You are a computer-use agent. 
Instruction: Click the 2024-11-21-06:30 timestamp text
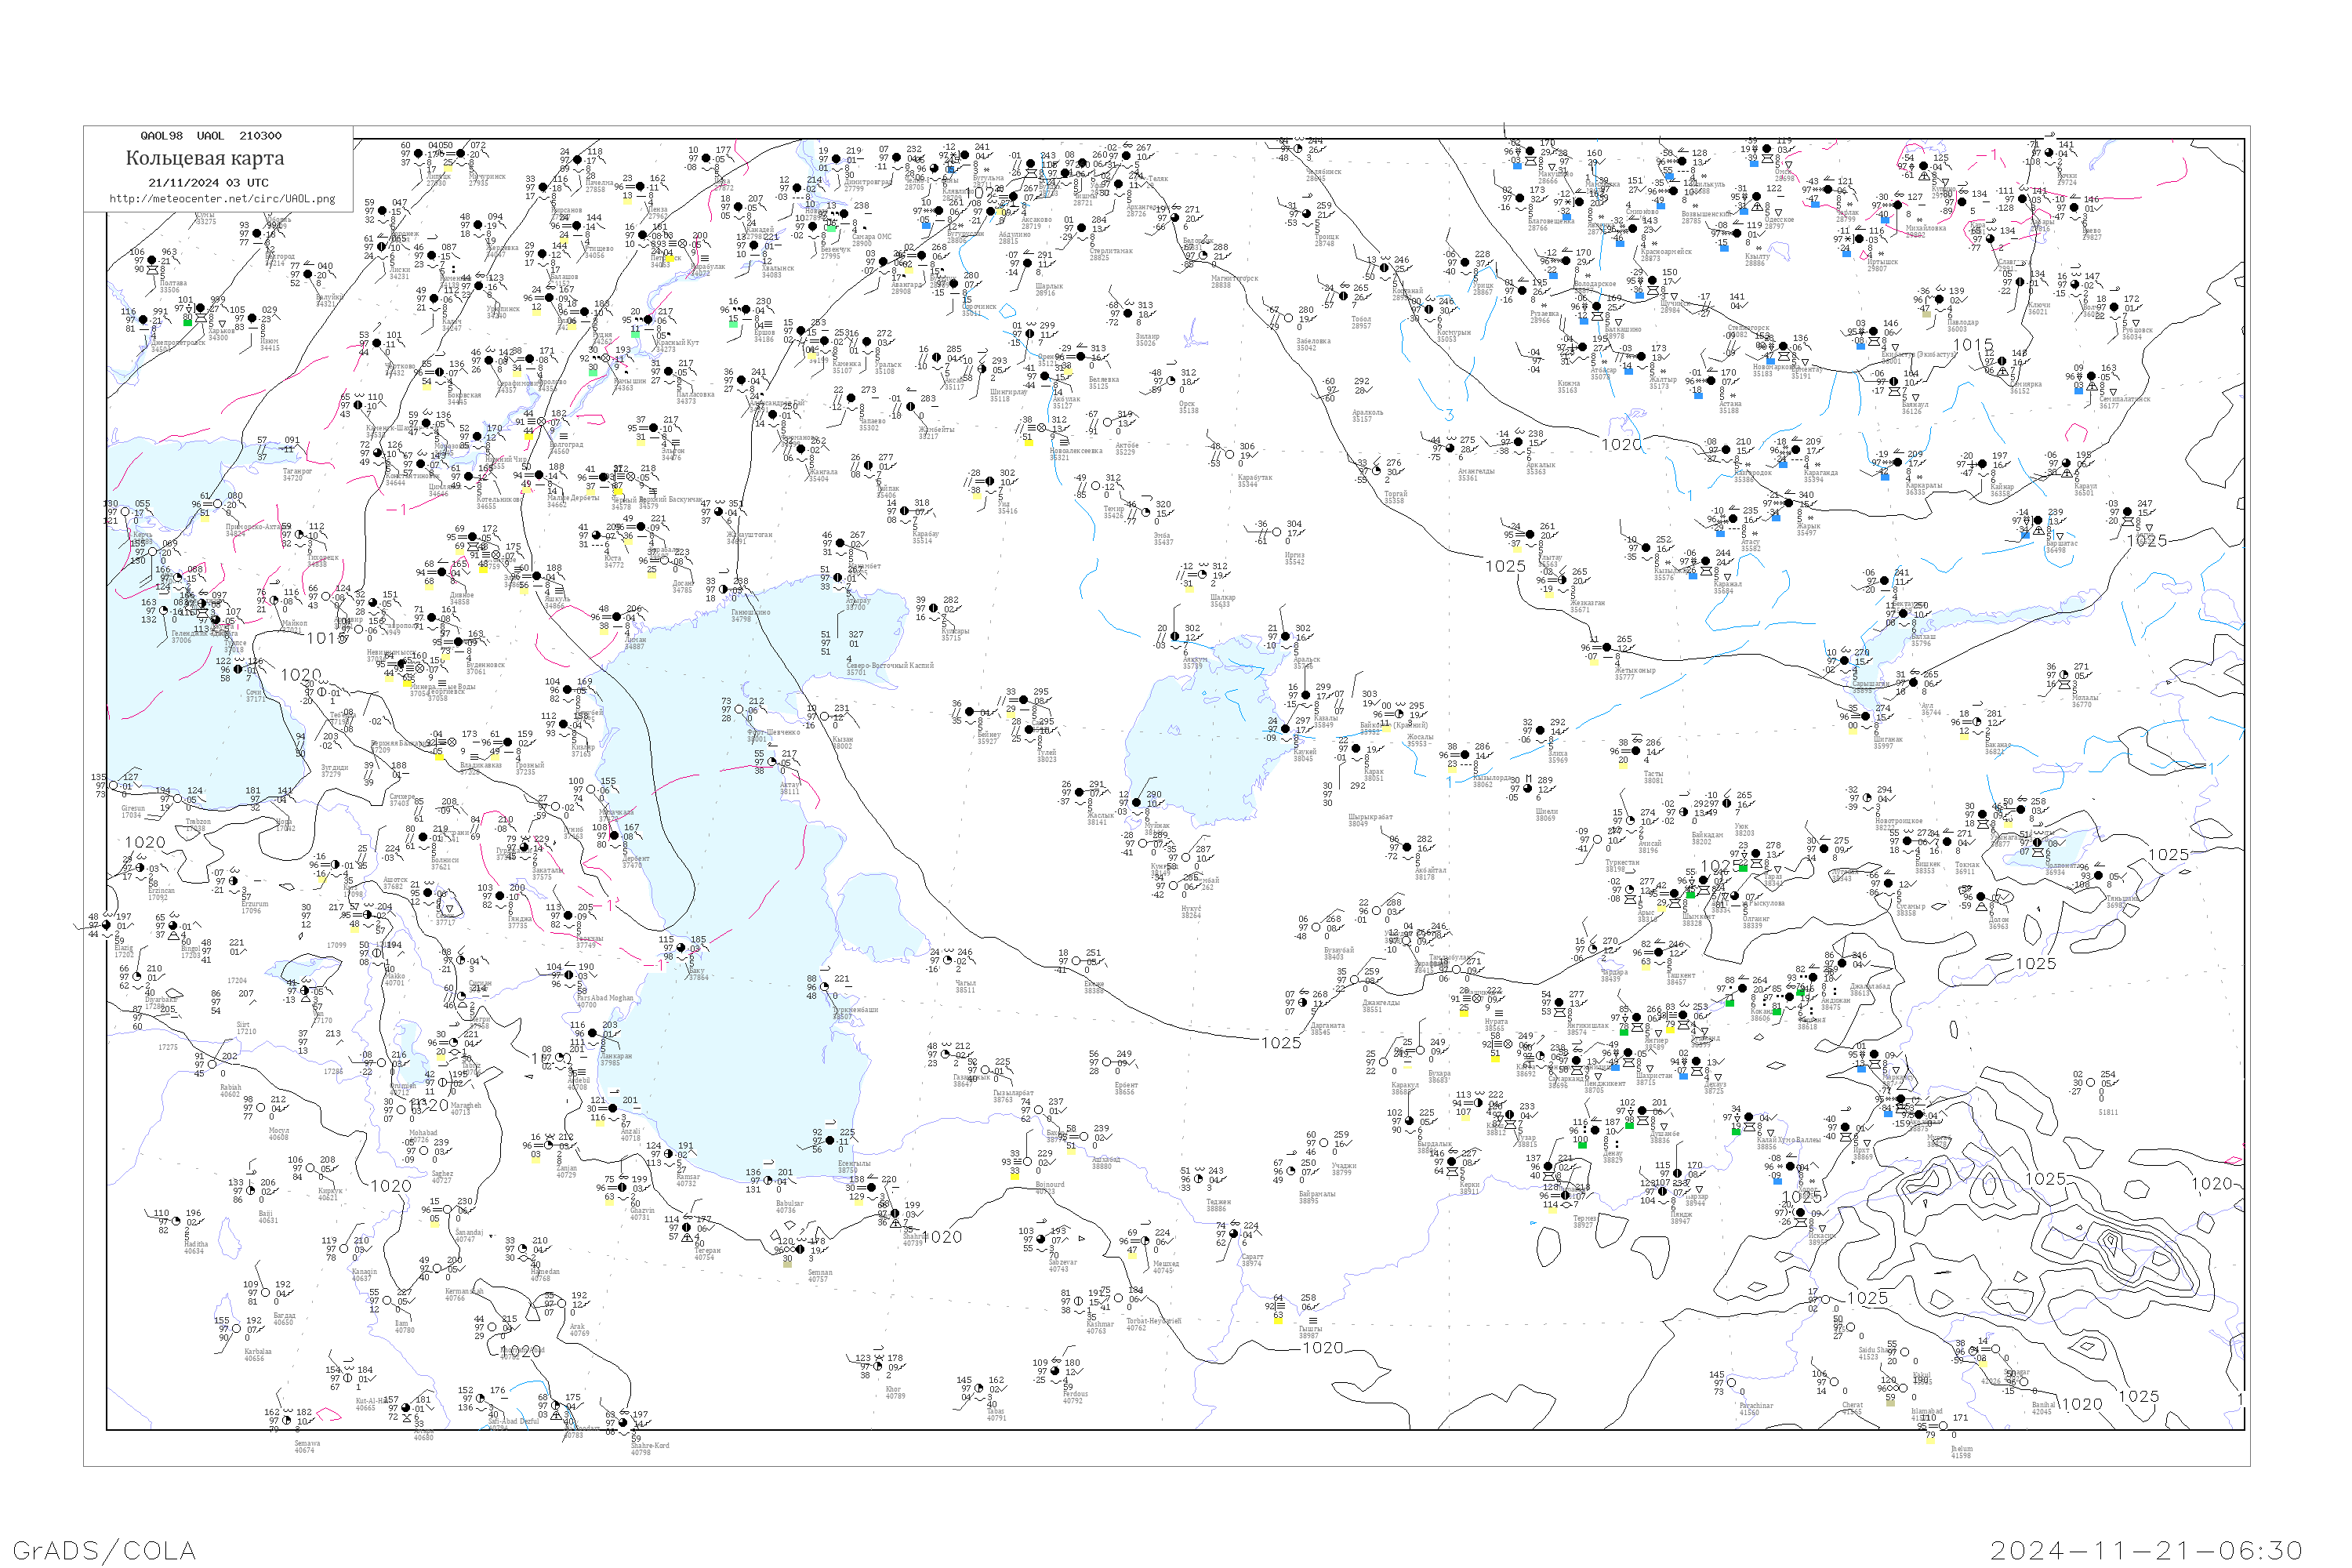point(2145,1550)
